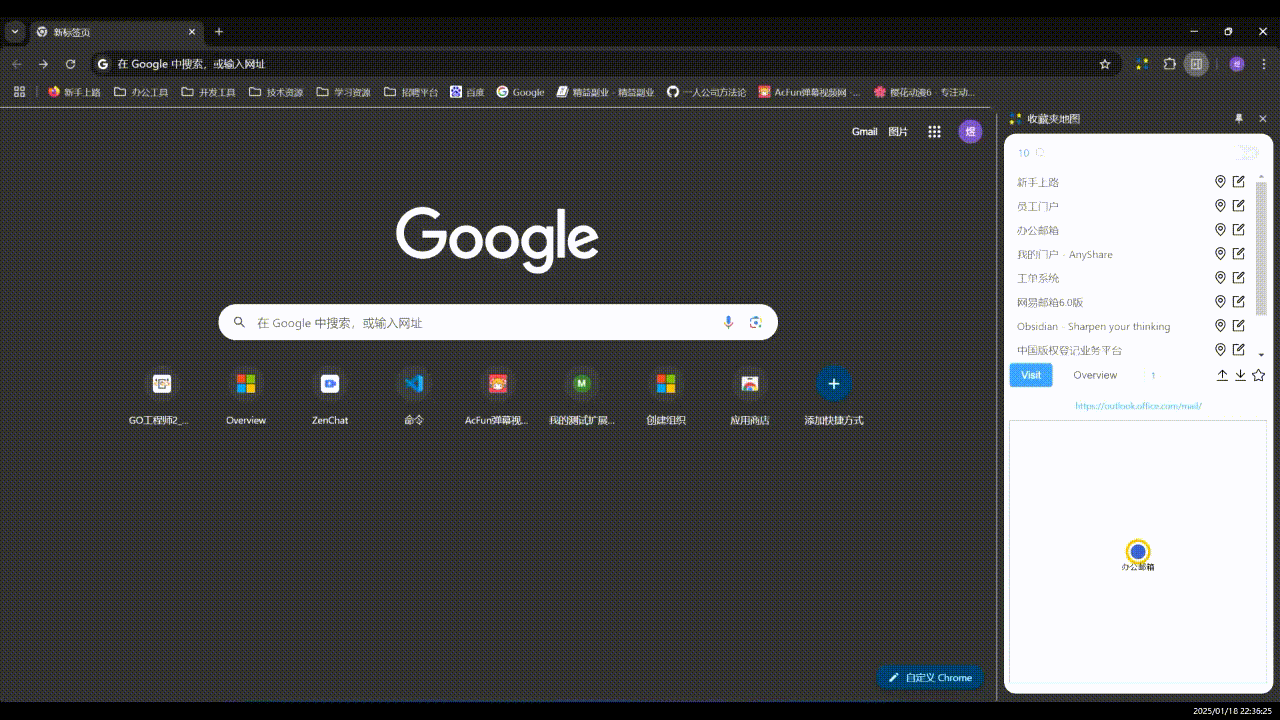Switch to the Overview tab in side panel
Viewport: 1280px width, 720px height.
coord(1095,375)
